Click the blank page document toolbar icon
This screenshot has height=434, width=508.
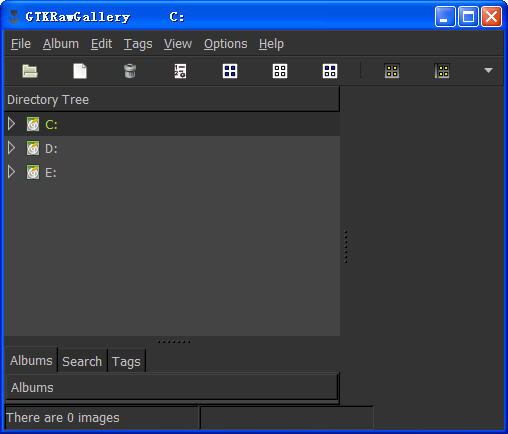tap(80, 71)
